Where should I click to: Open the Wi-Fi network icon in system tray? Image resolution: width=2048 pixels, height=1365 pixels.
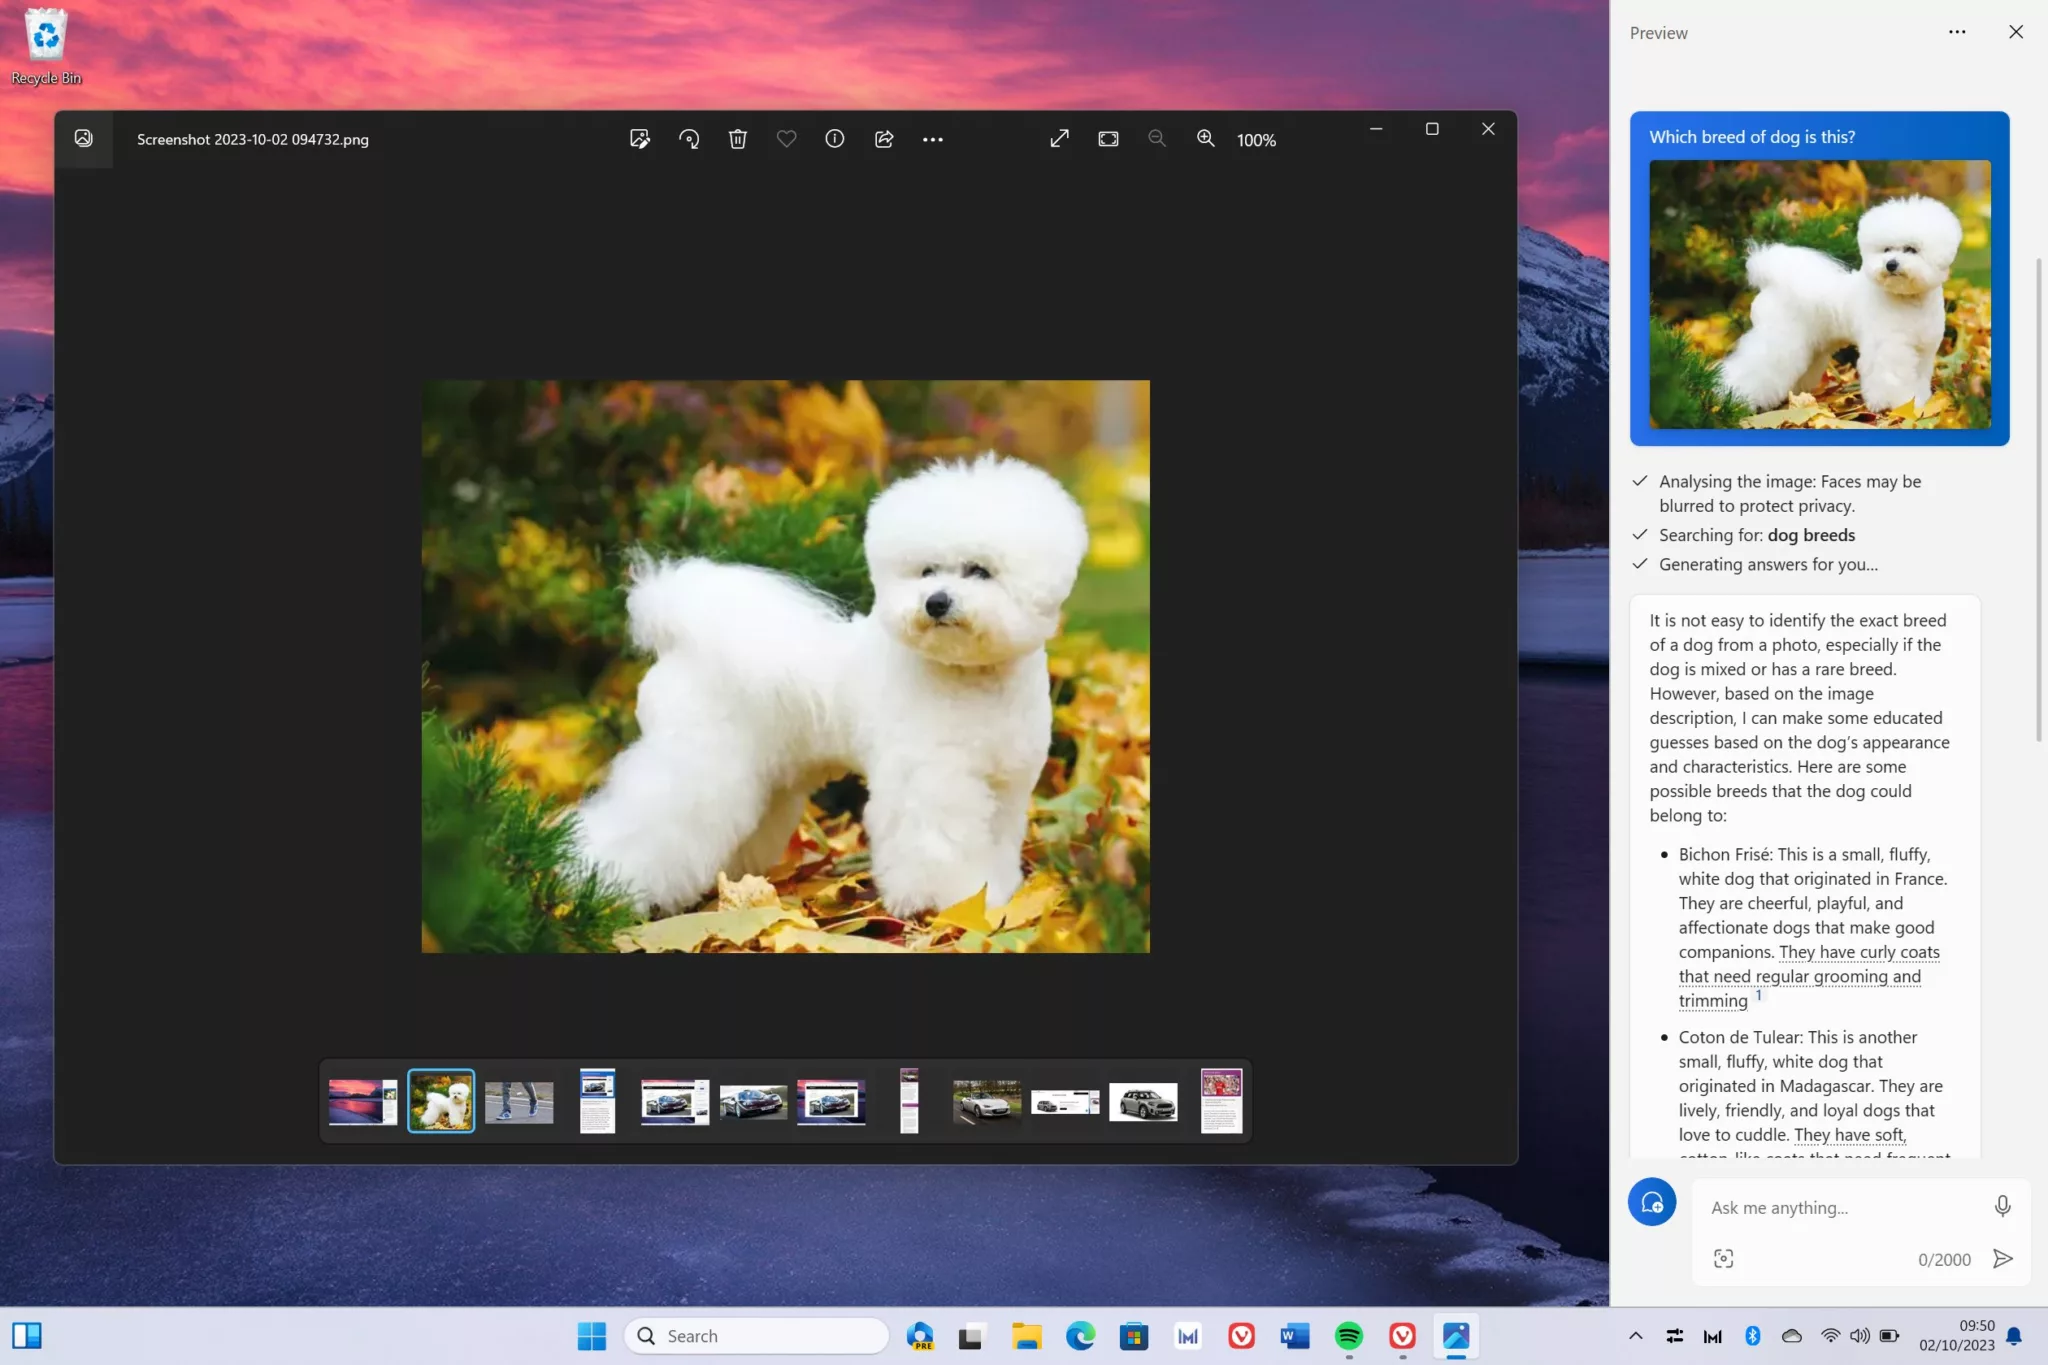click(1830, 1336)
